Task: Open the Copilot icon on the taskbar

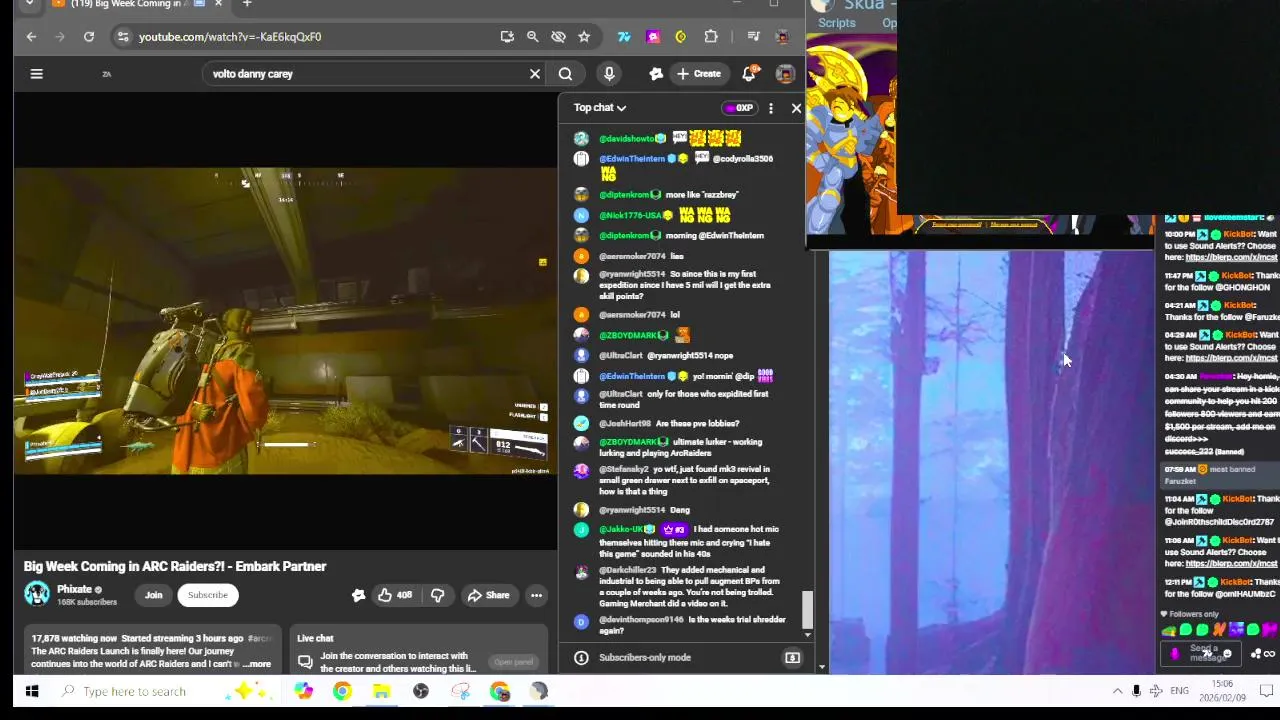Action: 303,691
